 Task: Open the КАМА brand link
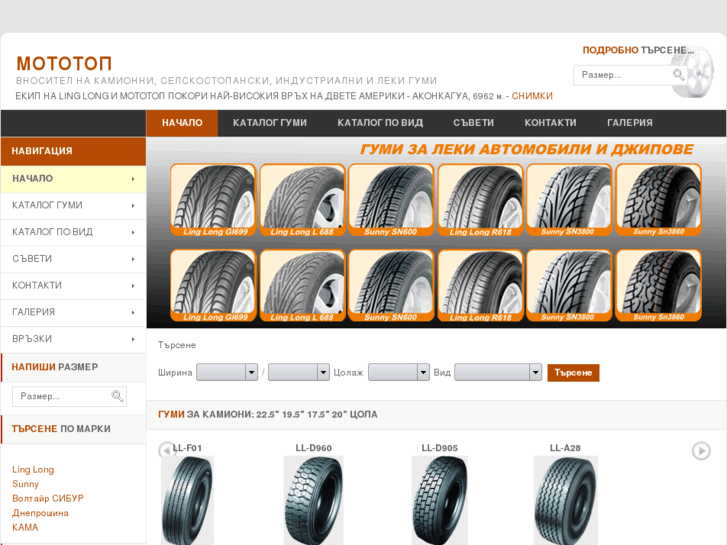point(25,527)
